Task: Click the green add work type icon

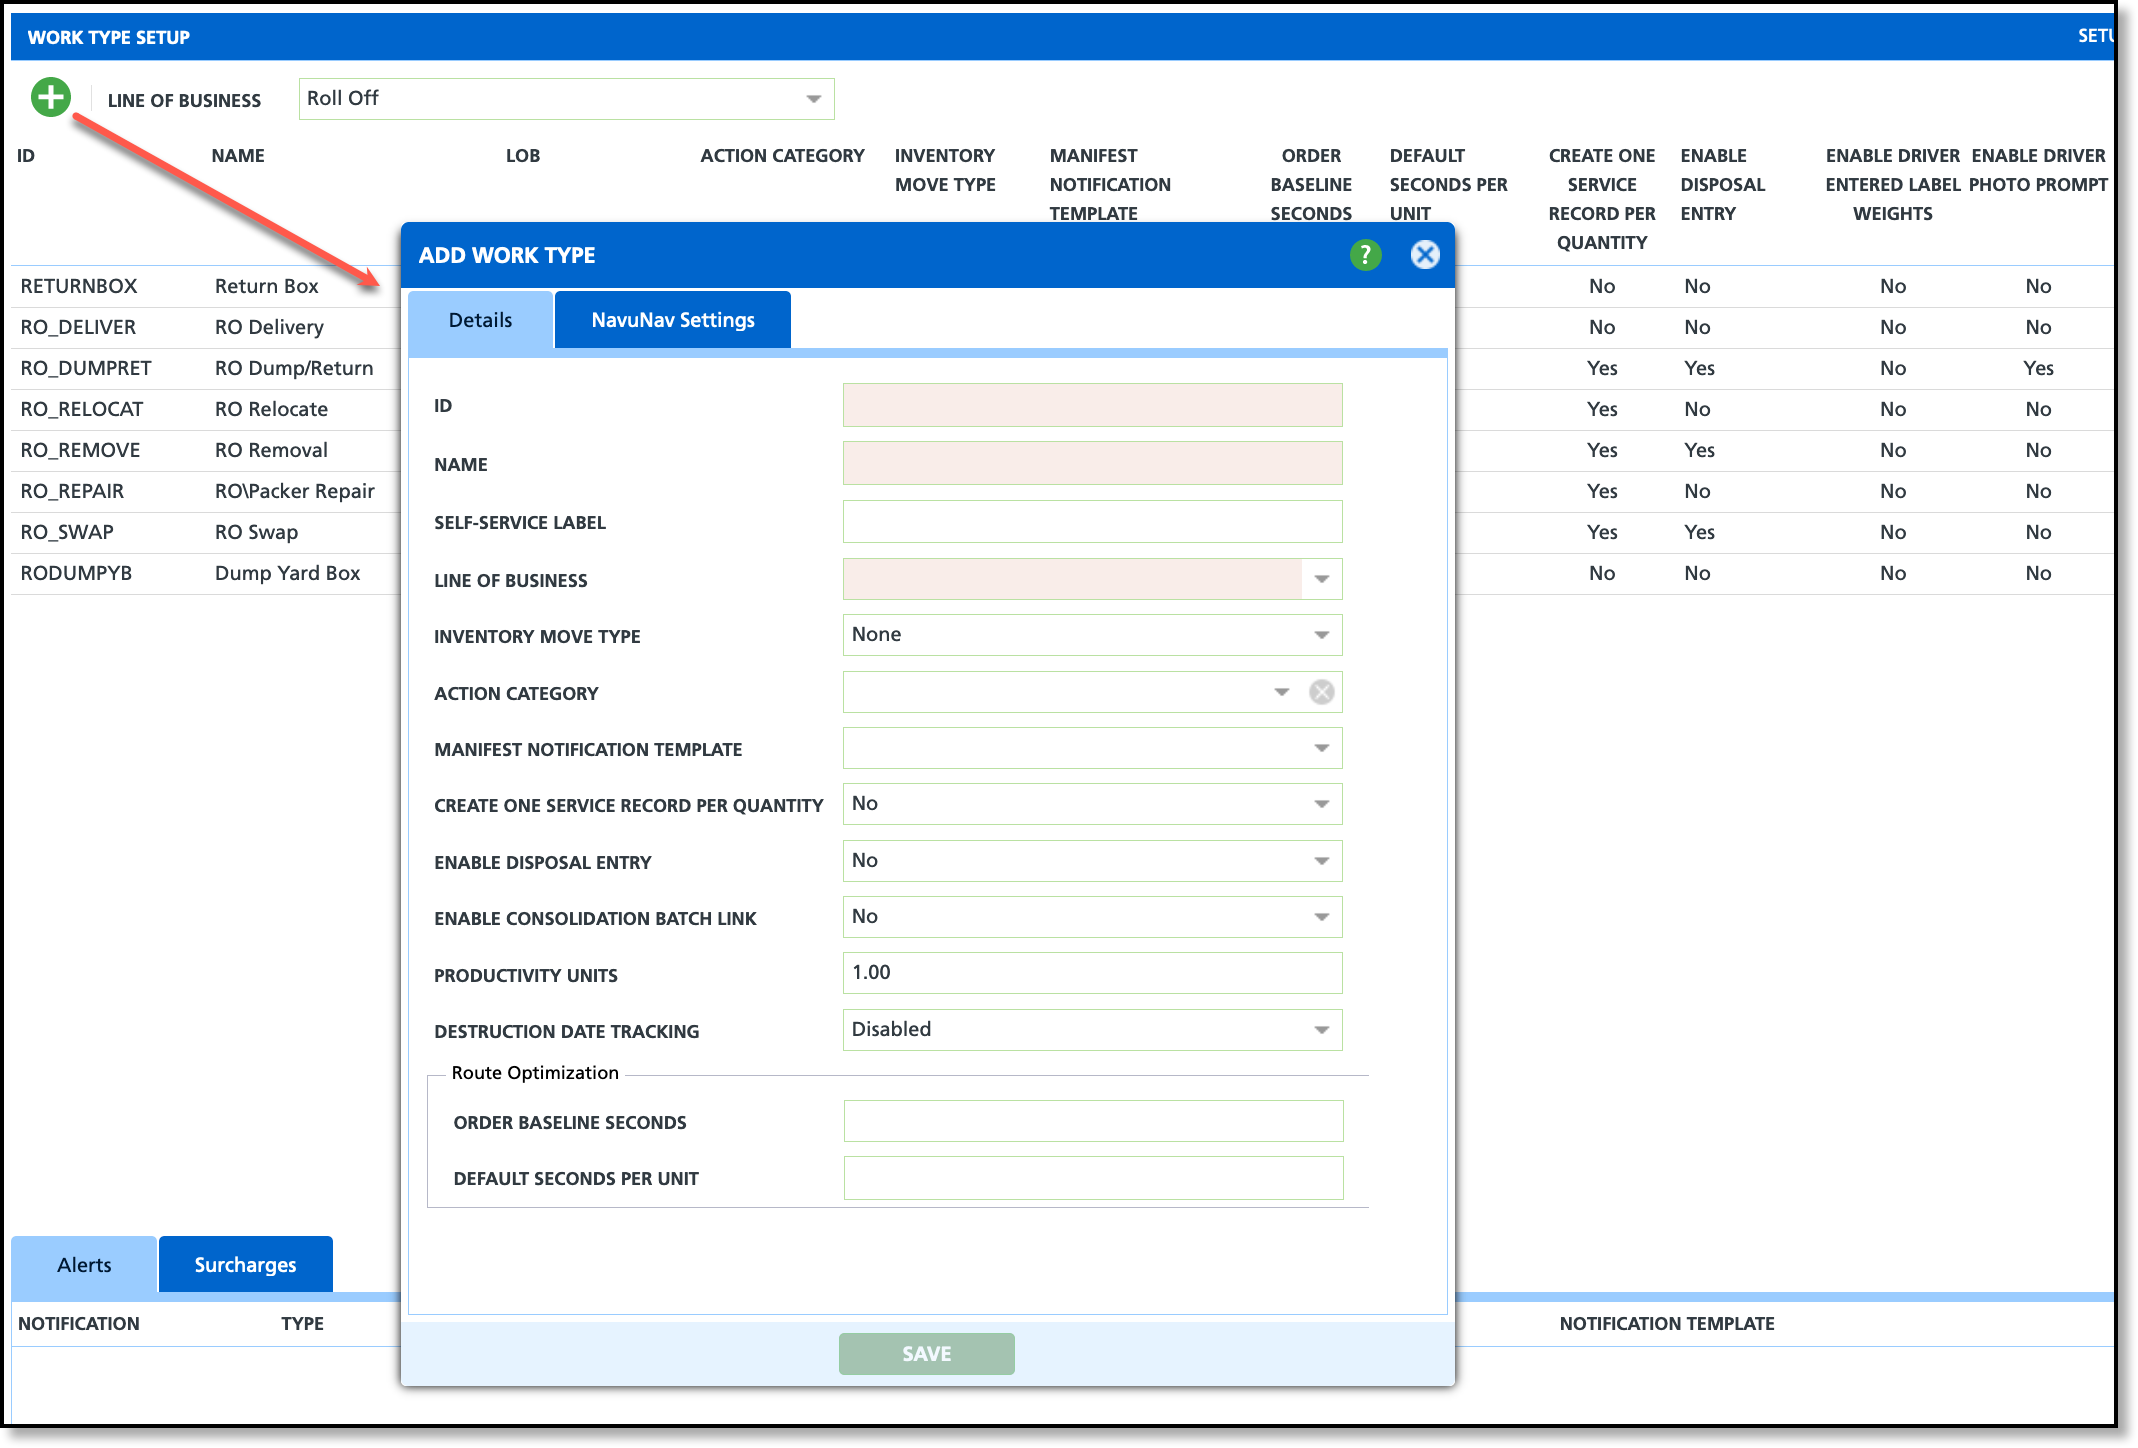Action: pos(50,98)
